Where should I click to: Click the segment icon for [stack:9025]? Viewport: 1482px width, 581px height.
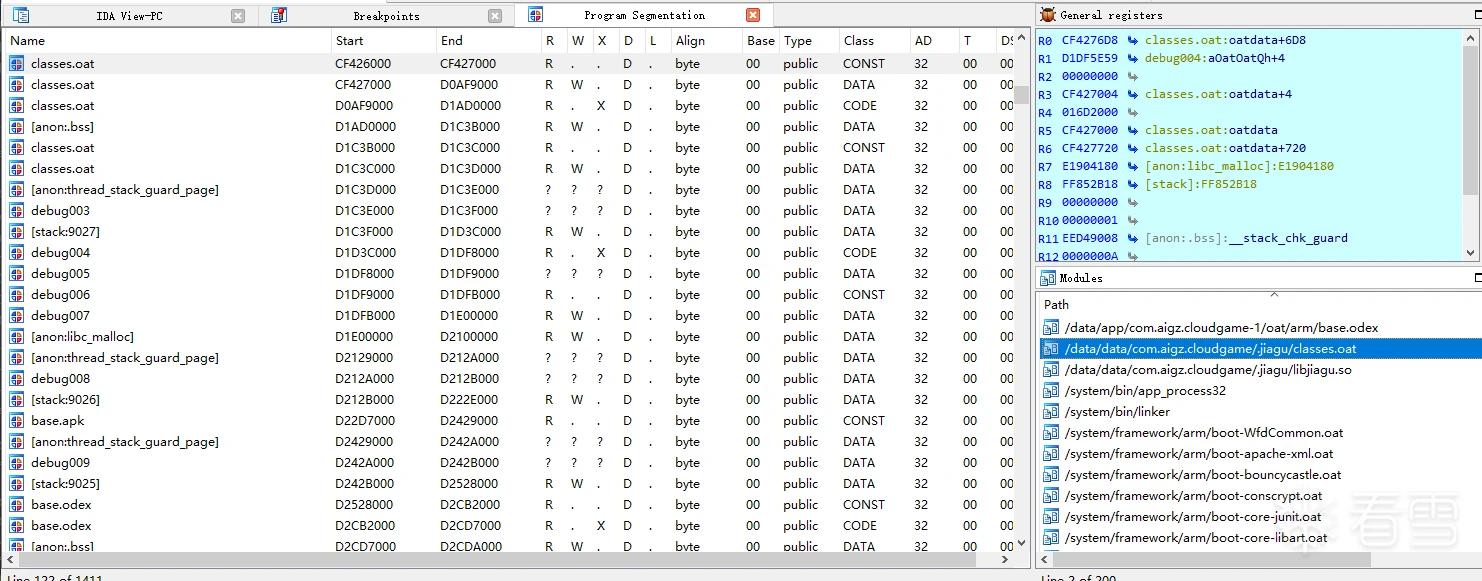coord(17,484)
